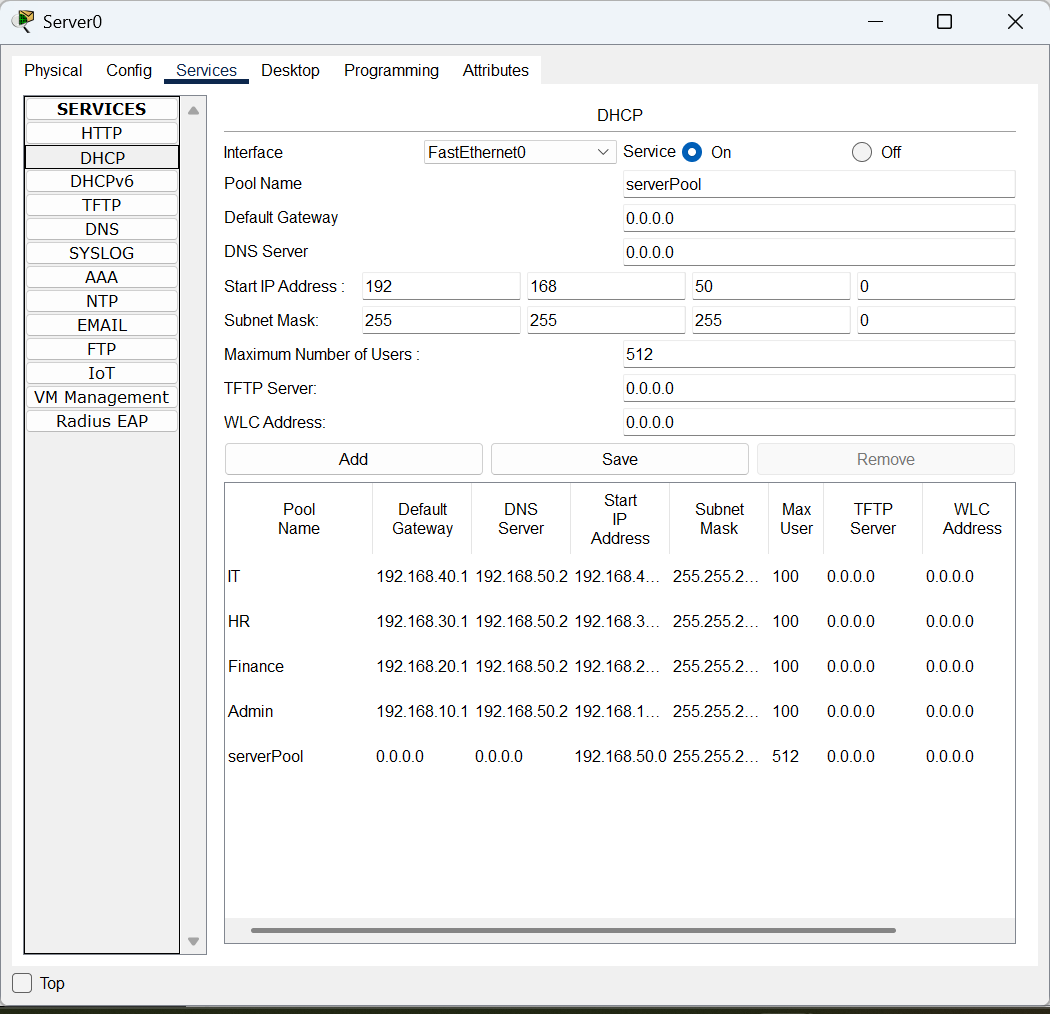
Task: Click the Server0 window icon
Action: (x=24, y=21)
